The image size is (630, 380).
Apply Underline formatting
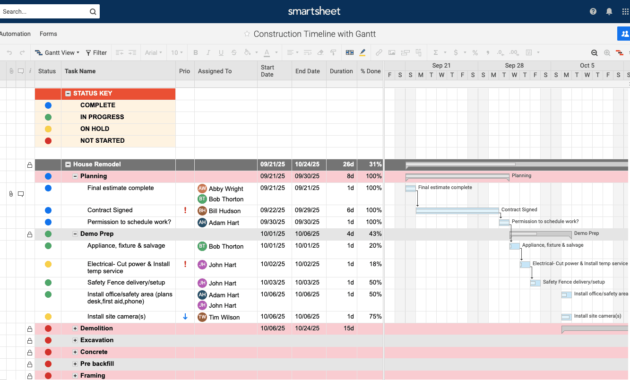(x=221, y=53)
